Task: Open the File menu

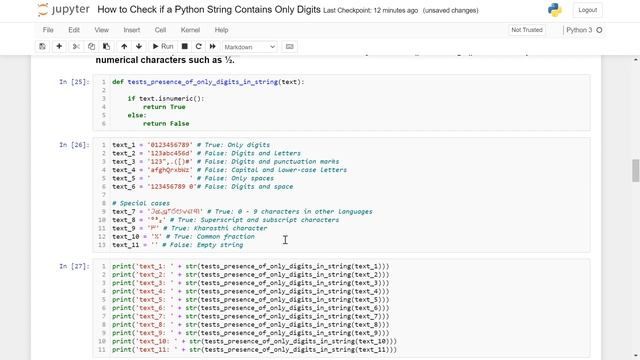Action: pos(48,30)
